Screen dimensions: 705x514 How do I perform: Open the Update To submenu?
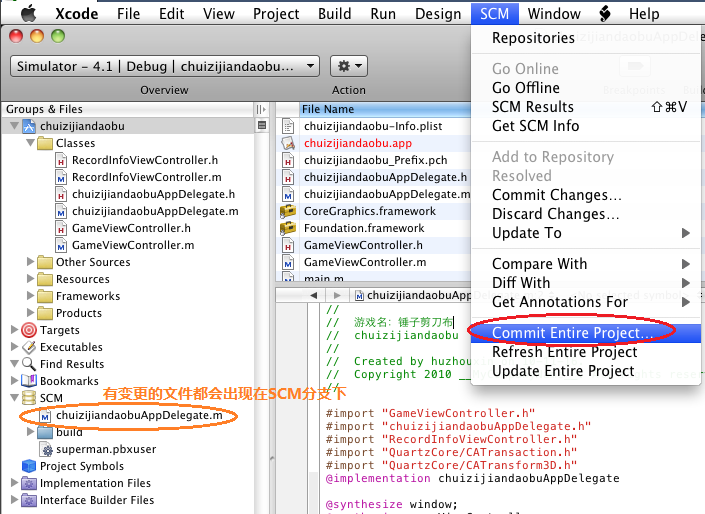click(585, 233)
